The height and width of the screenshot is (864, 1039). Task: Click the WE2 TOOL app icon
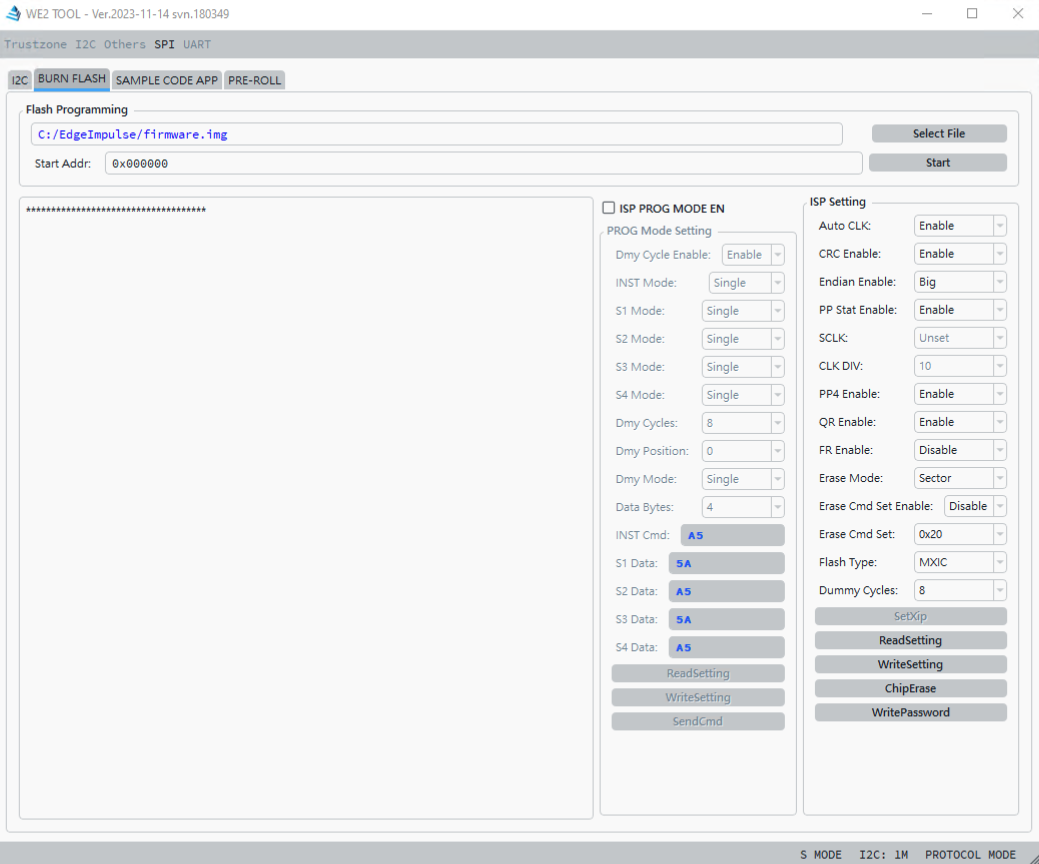coord(13,13)
